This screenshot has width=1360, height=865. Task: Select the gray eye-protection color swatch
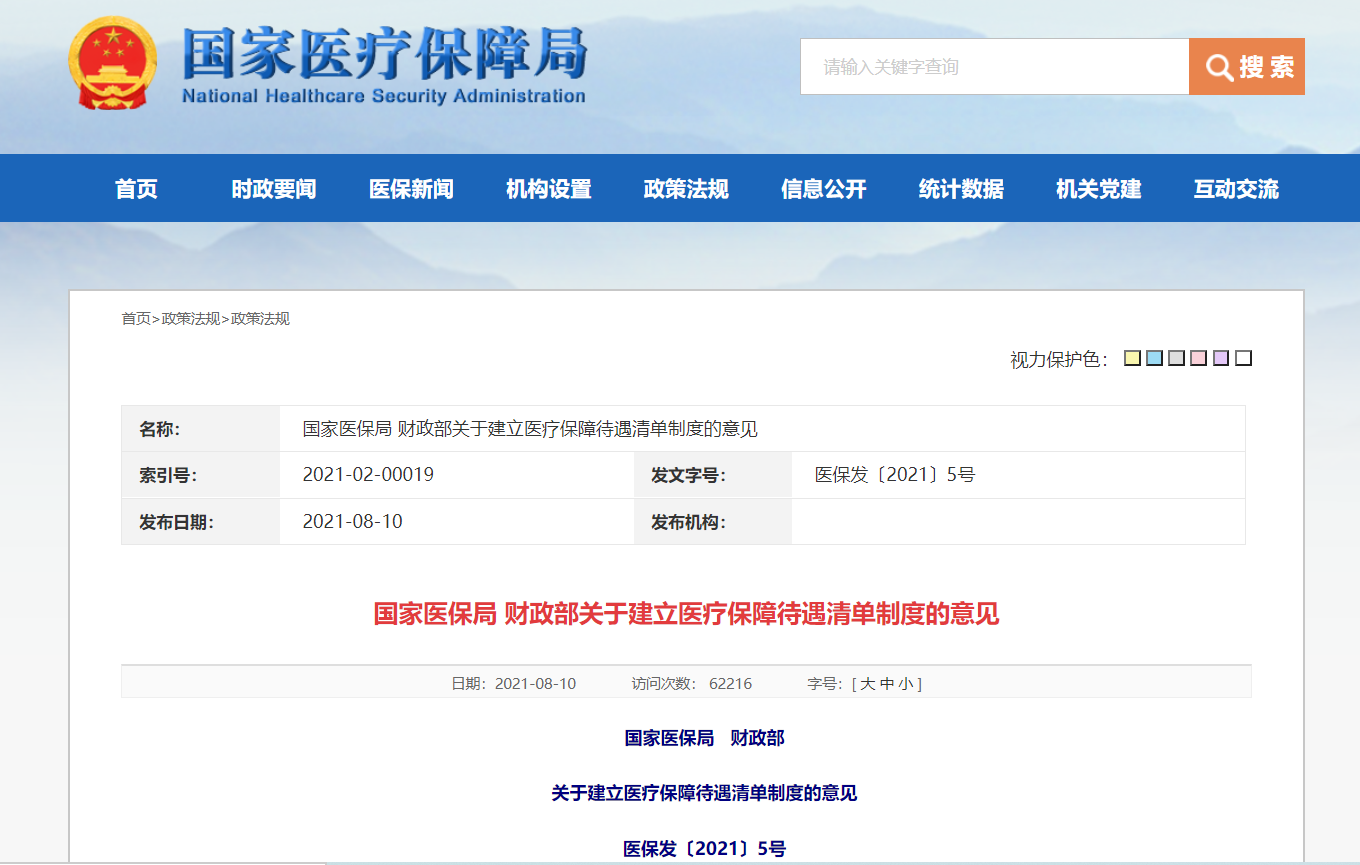[1176, 358]
